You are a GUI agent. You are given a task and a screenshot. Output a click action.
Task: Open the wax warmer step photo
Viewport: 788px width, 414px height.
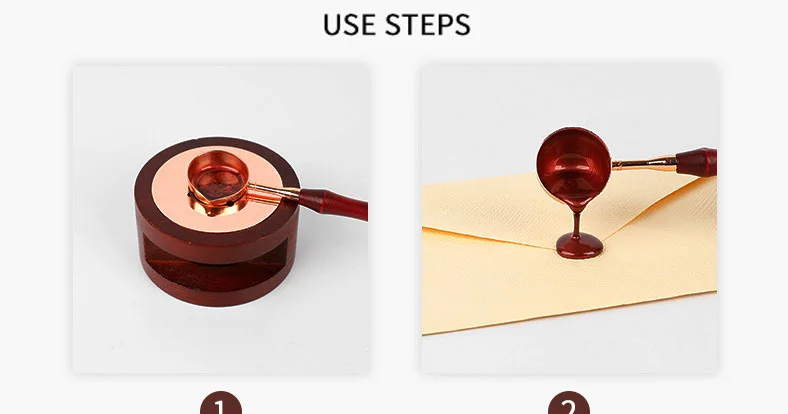[x=221, y=218]
